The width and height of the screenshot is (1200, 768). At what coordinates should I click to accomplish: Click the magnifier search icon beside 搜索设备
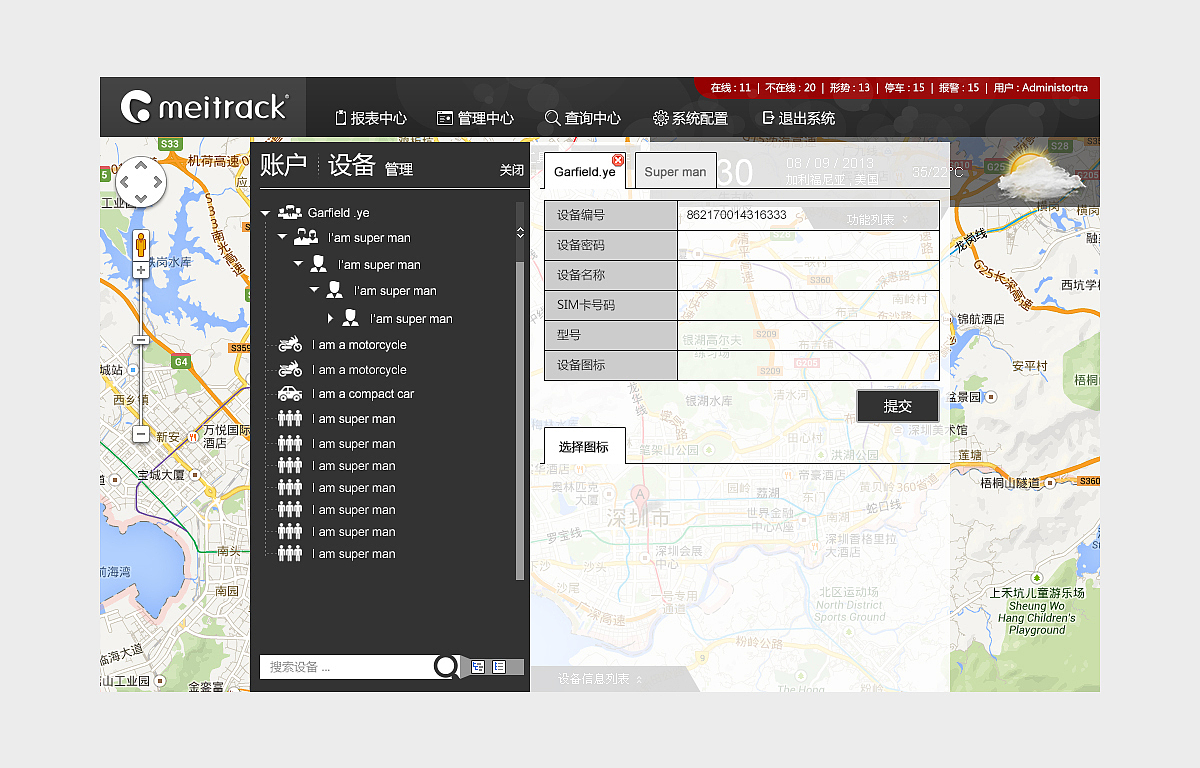pos(446,666)
